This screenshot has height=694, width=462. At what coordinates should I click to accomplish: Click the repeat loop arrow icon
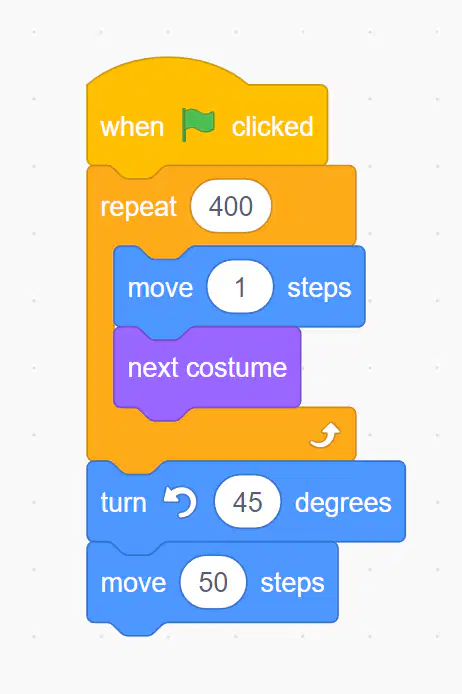pyautogui.click(x=325, y=435)
